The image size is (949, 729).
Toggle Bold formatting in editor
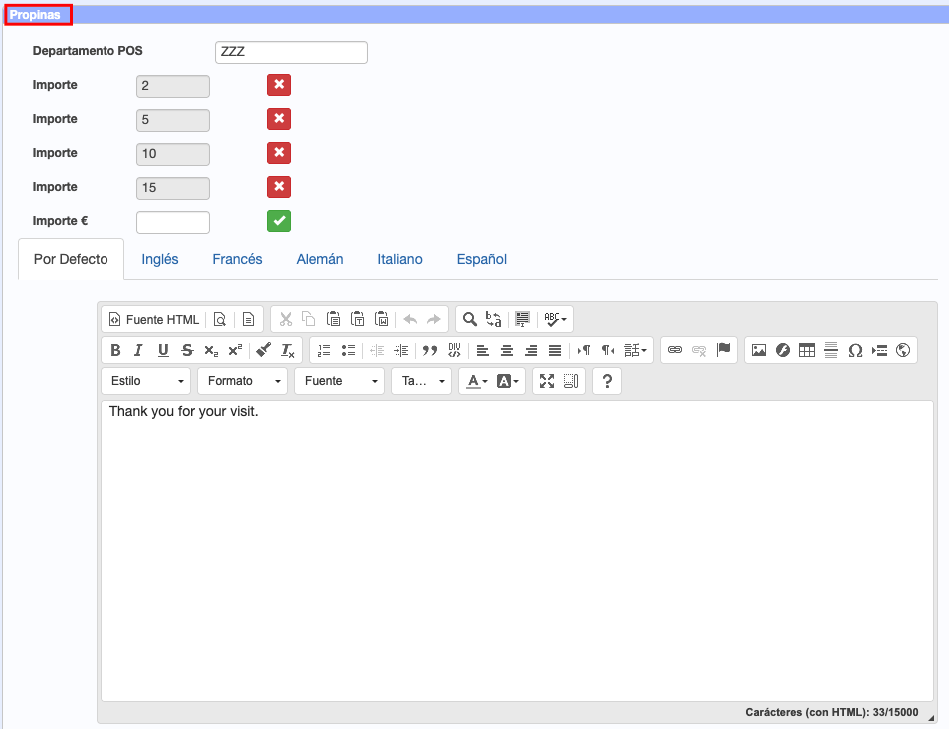pyautogui.click(x=115, y=350)
